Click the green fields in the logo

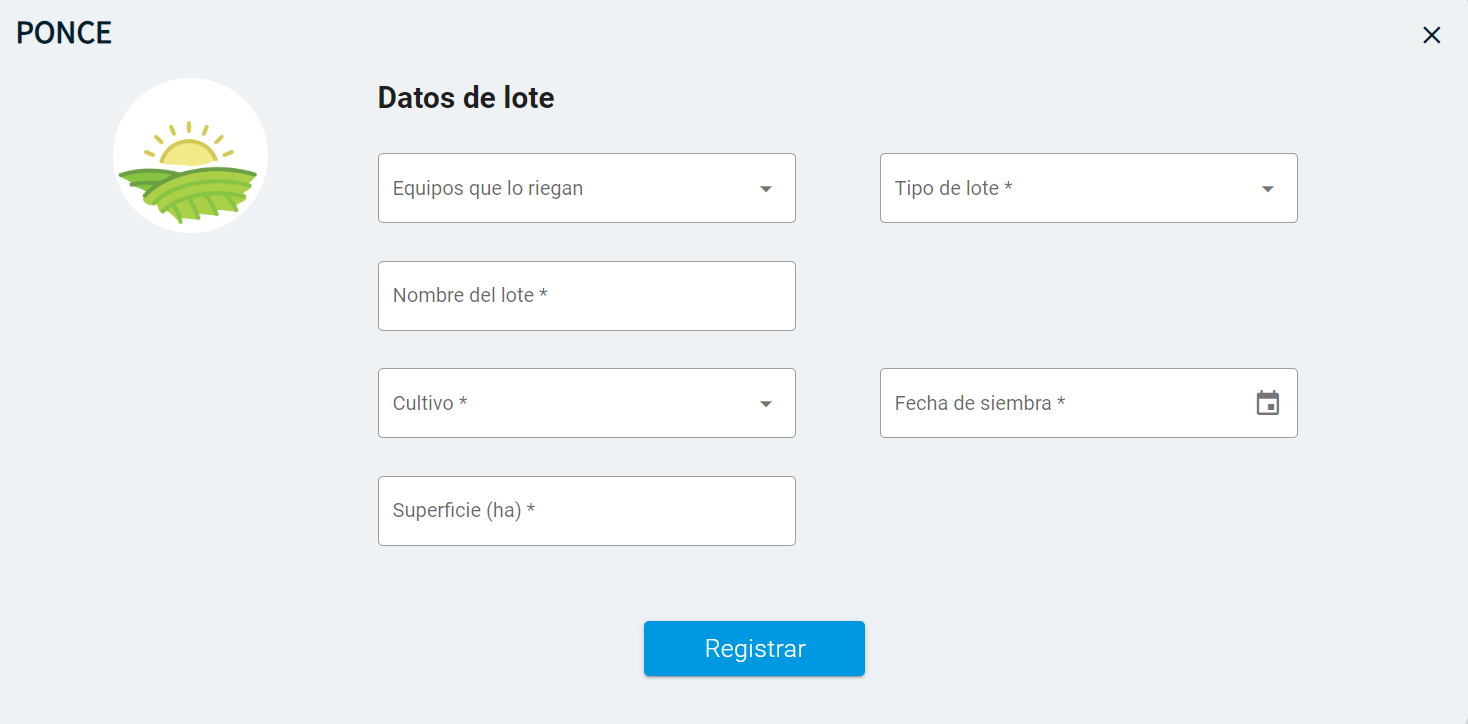click(x=190, y=192)
